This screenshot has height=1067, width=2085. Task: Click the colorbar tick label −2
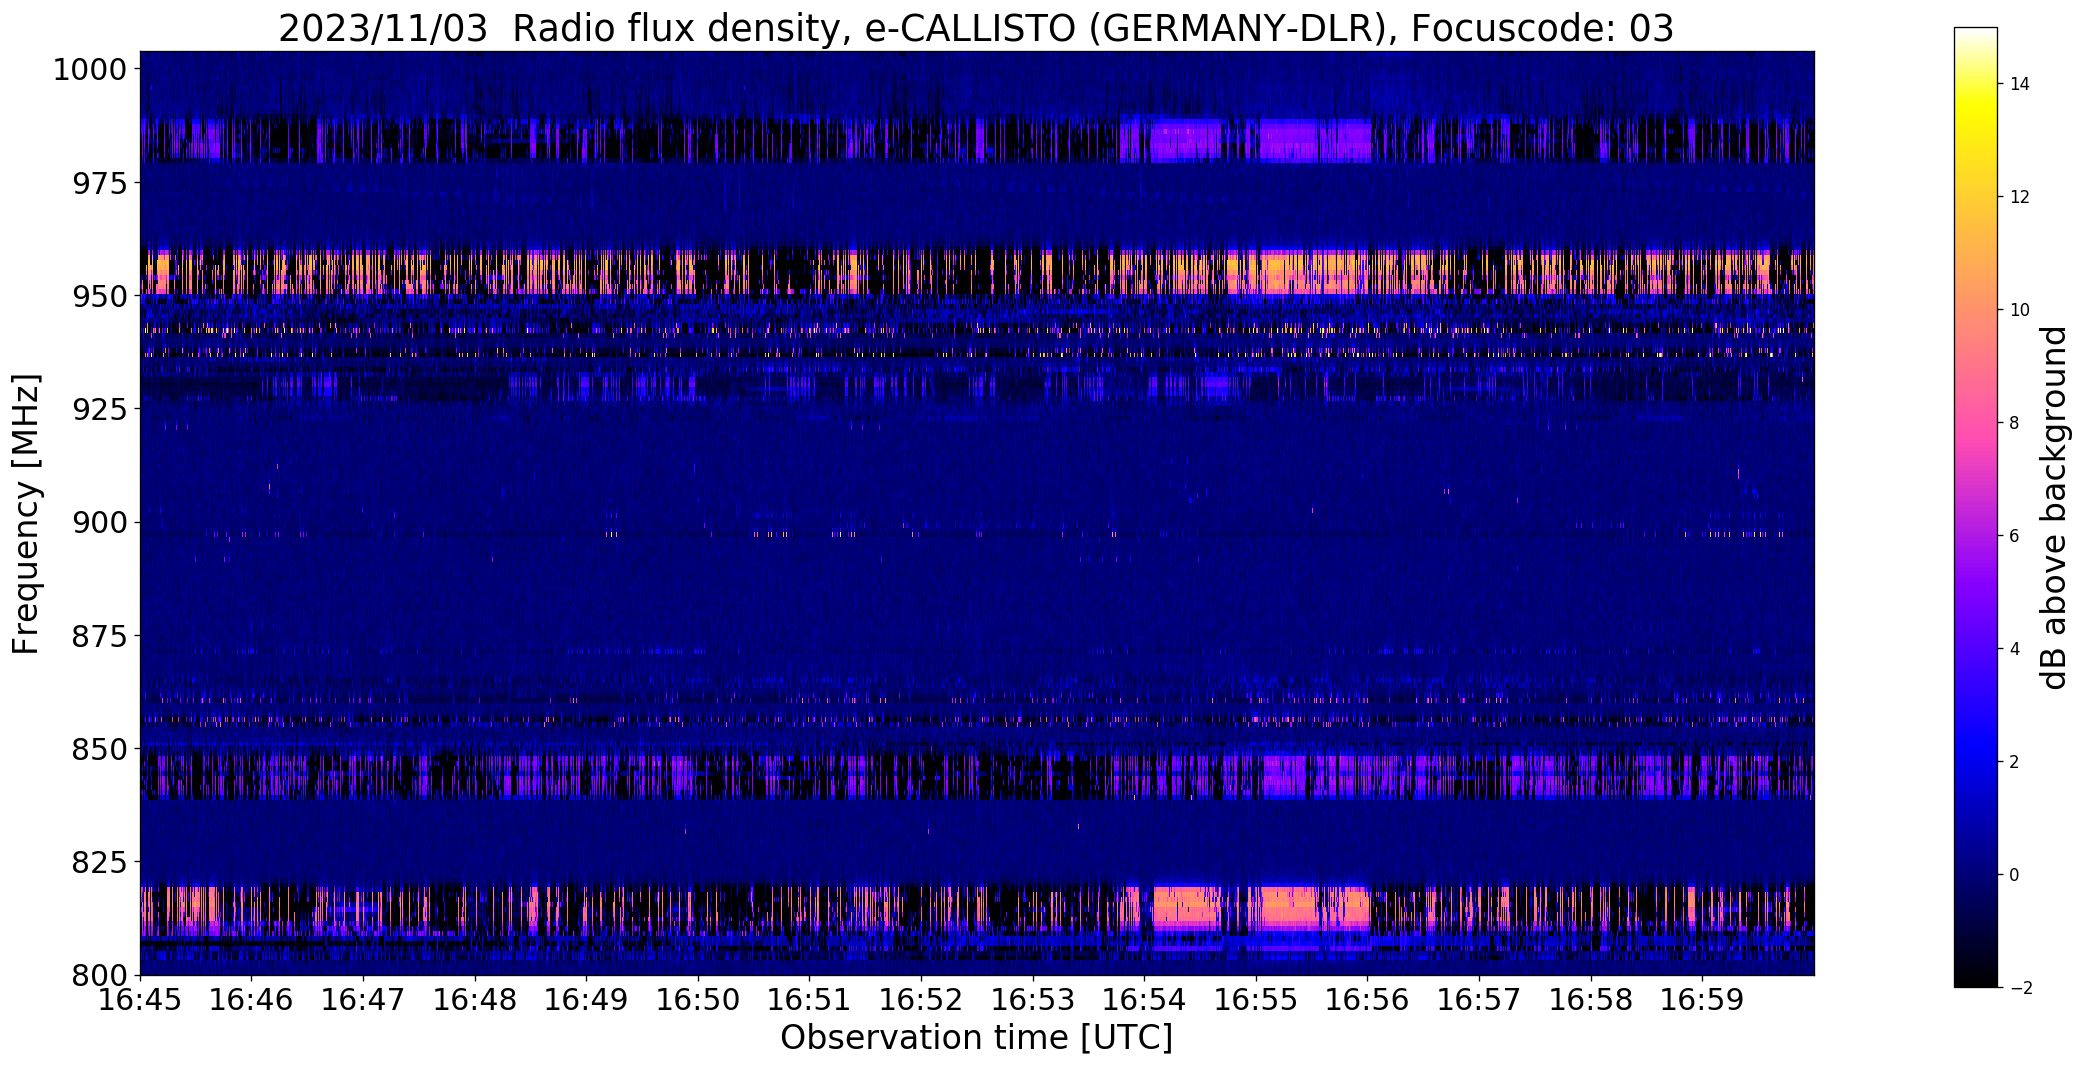pos(2020,988)
